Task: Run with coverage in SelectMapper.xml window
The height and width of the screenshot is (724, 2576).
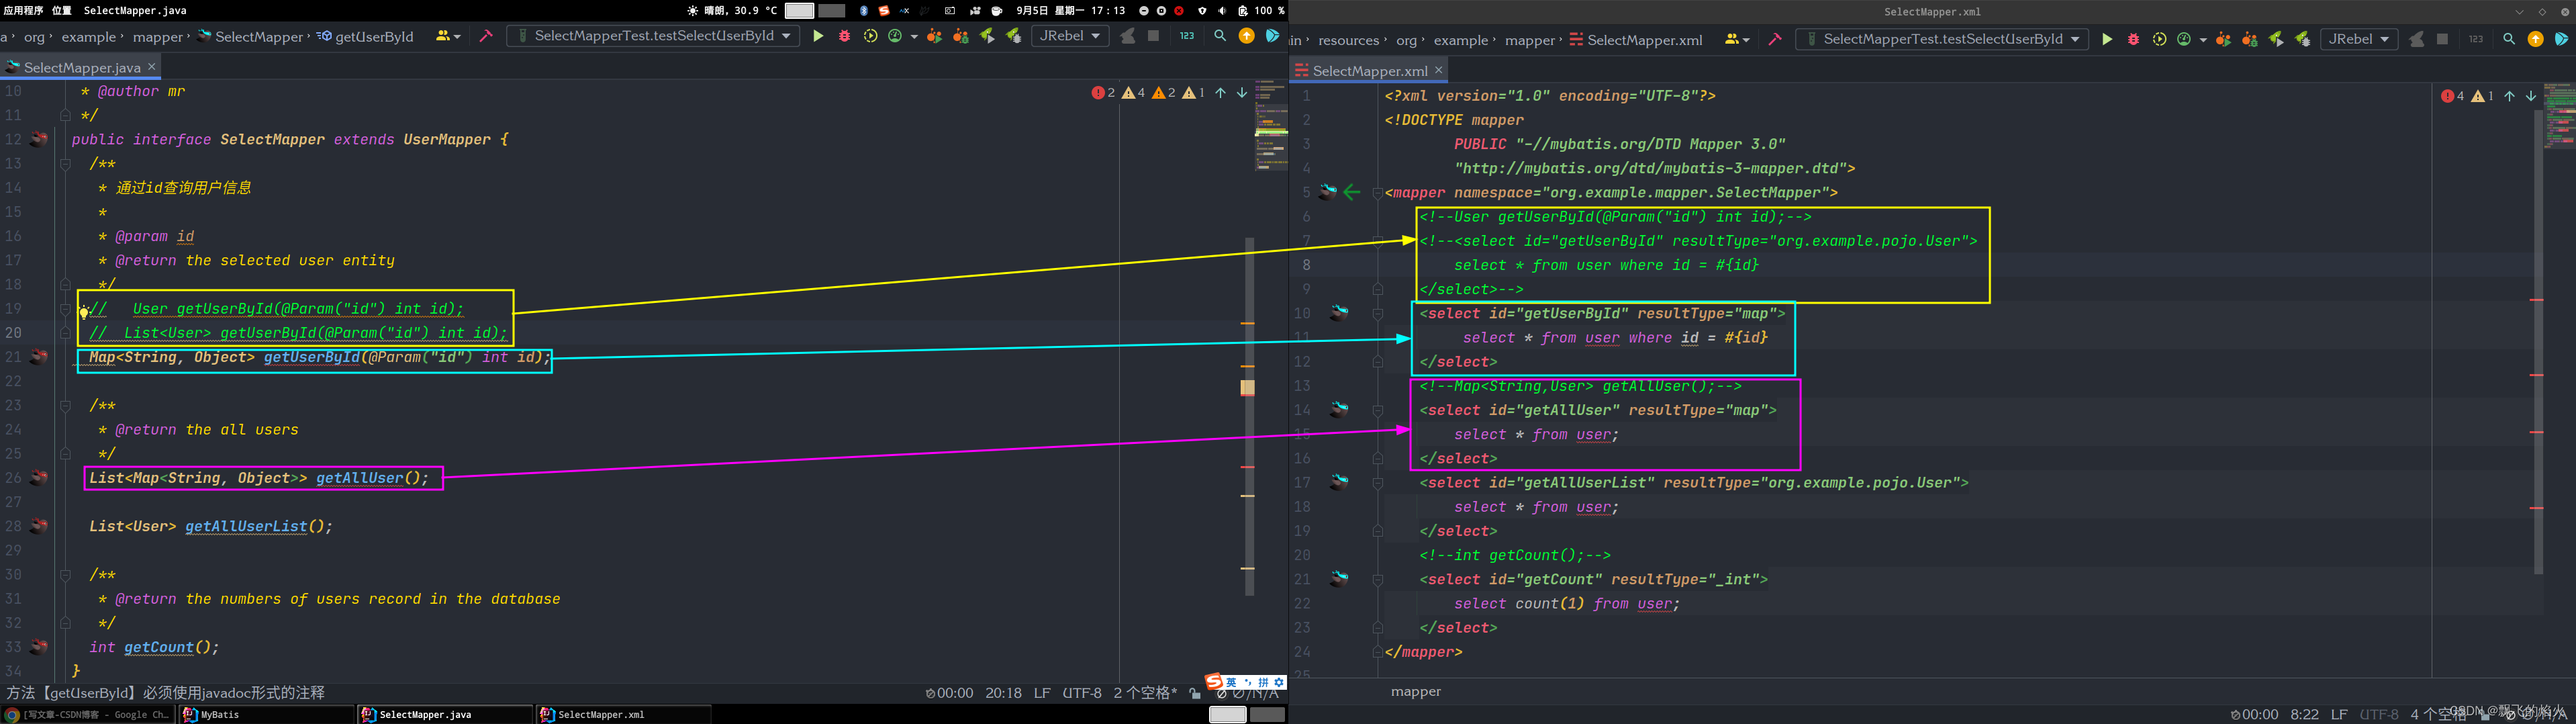Action: [x=2159, y=39]
